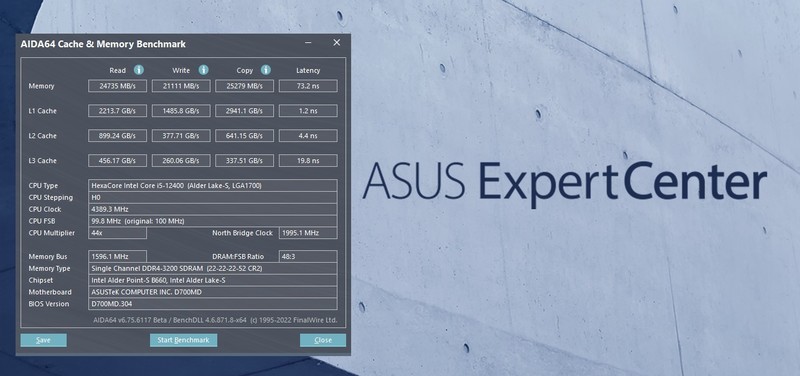Click the DRAM:FSB Ratio field
The height and width of the screenshot is (376, 800).
click(308, 257)
